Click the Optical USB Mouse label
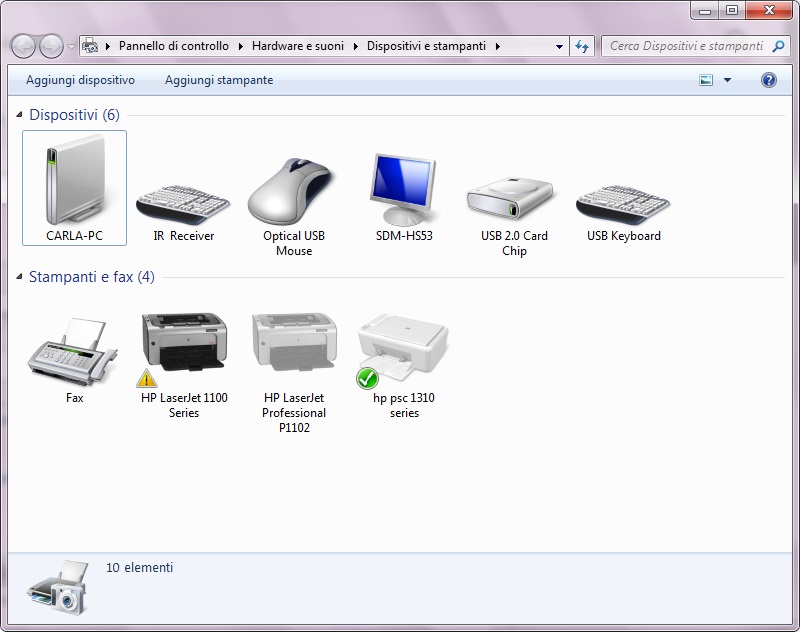The height and width of the screenshot is (632, 800). pyautogui.click(x=294, y=243)
